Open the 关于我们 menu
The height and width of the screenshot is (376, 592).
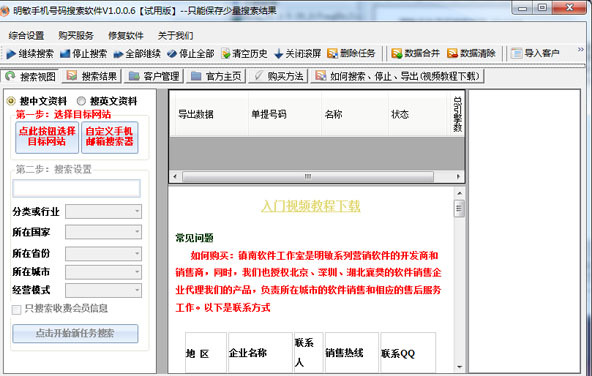tap(176, 35)
